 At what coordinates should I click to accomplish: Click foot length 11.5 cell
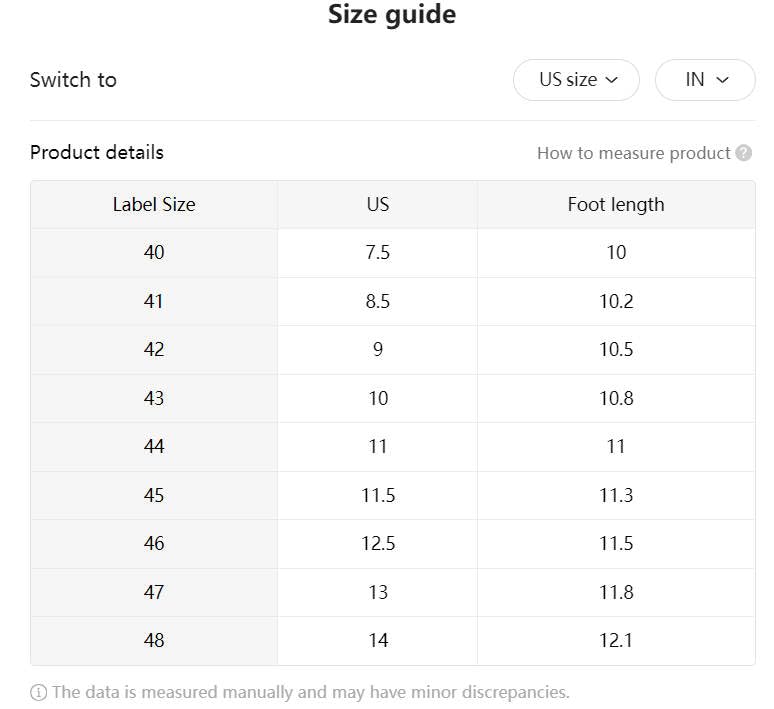616,543
